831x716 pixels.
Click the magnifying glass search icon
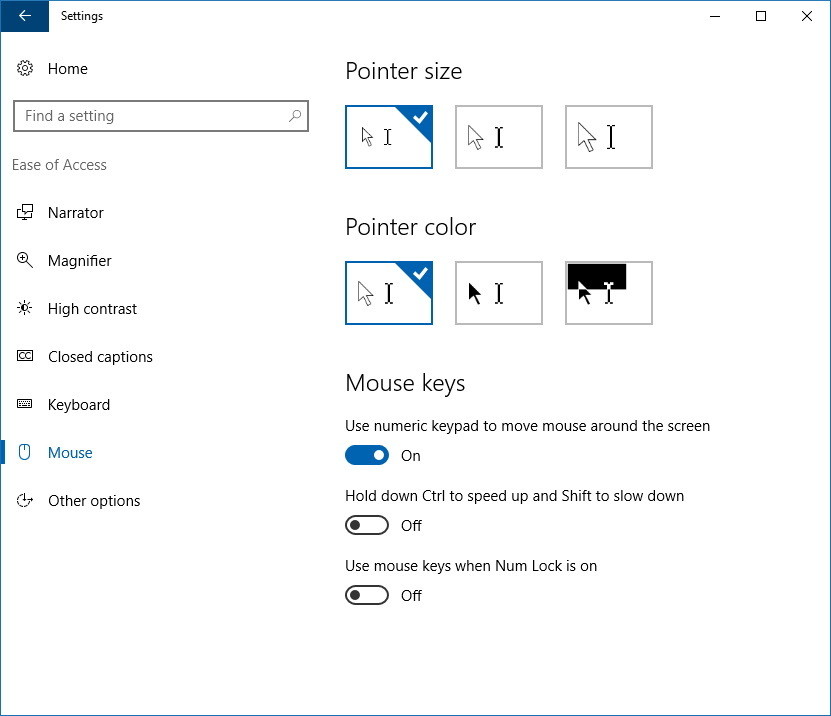pyautogui.click(x=295, y=116)
